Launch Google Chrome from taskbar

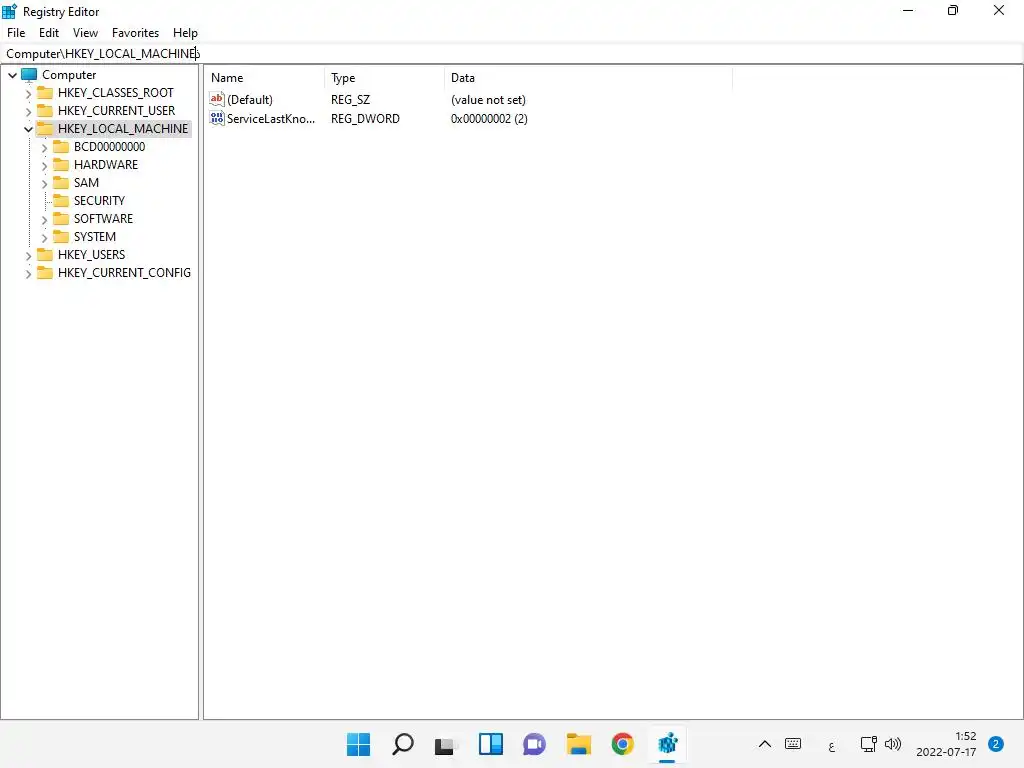coord(622,744)
